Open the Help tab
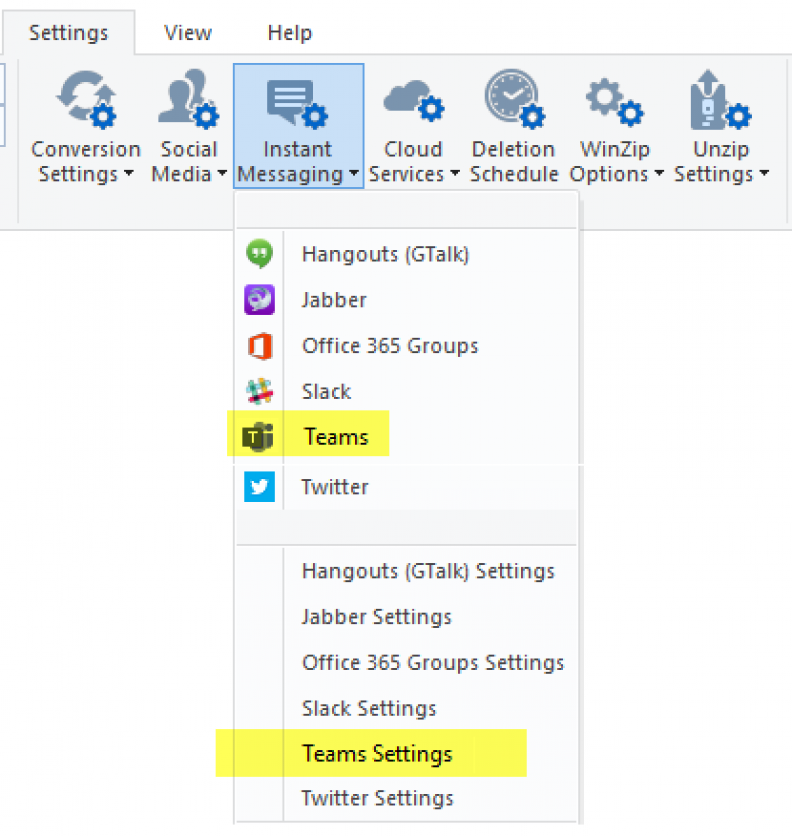Screen dimensions: 792x836 [x=290, y=33]
